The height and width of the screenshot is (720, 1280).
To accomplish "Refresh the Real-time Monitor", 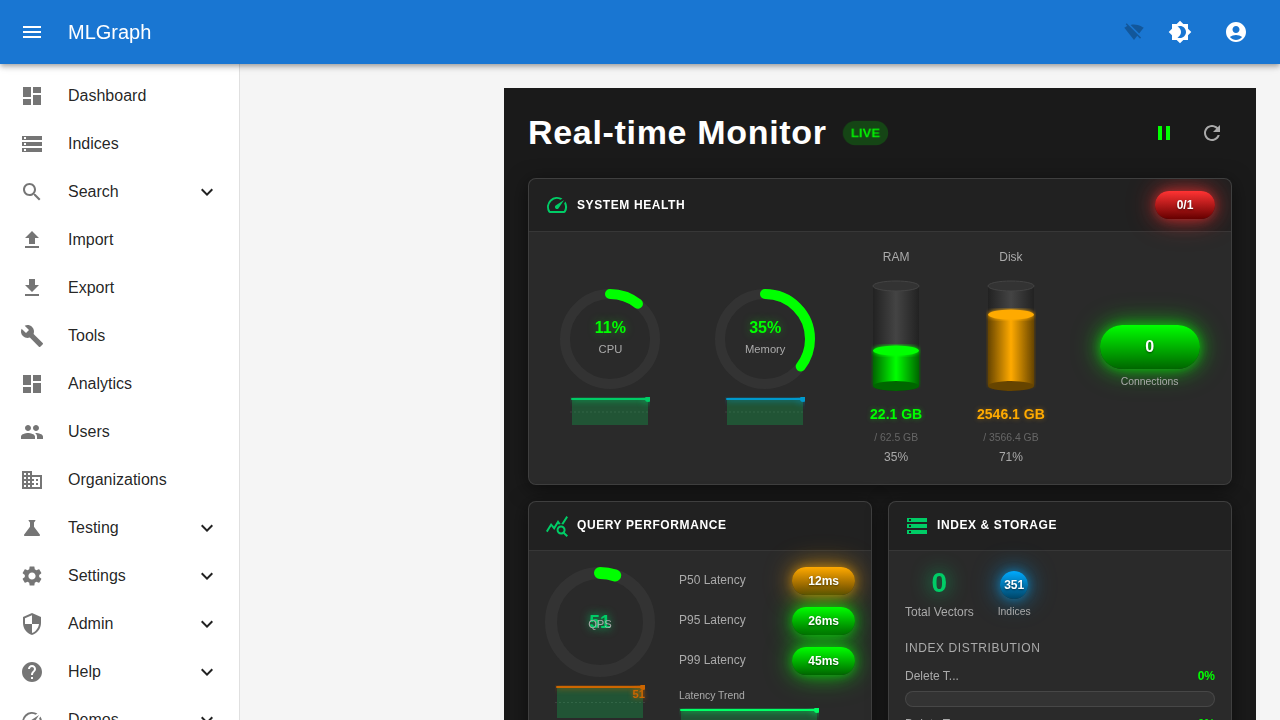I will (1212, 133).
